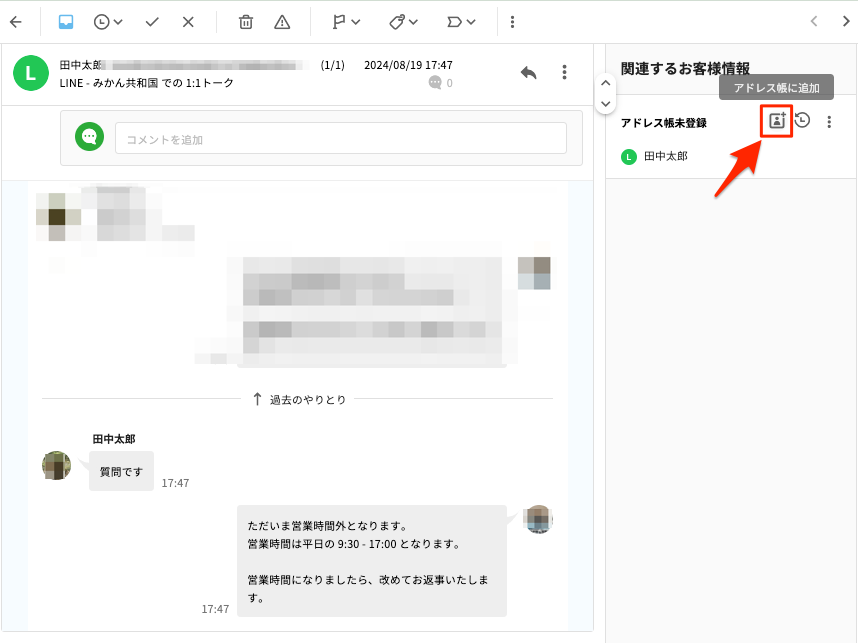Open the customer history clock icon

click(x=802, y=121)
